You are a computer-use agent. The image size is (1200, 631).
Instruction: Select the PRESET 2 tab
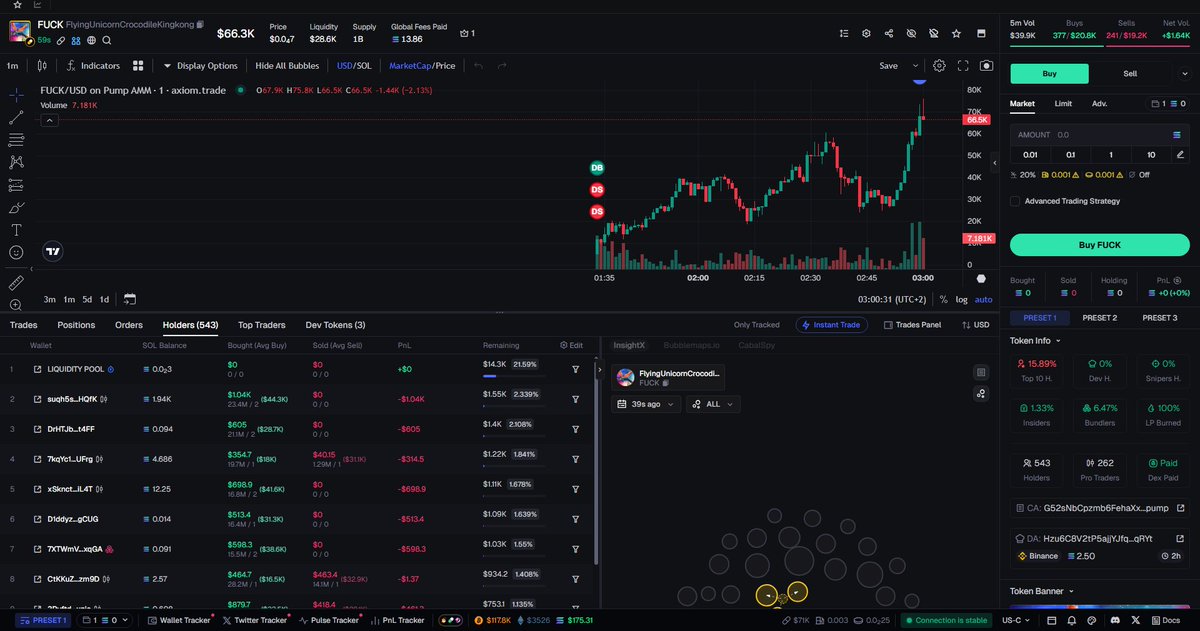(x=1099, y=317)
